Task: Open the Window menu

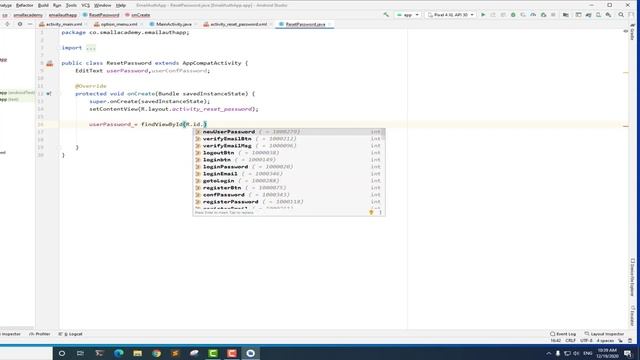Action: 102,5
